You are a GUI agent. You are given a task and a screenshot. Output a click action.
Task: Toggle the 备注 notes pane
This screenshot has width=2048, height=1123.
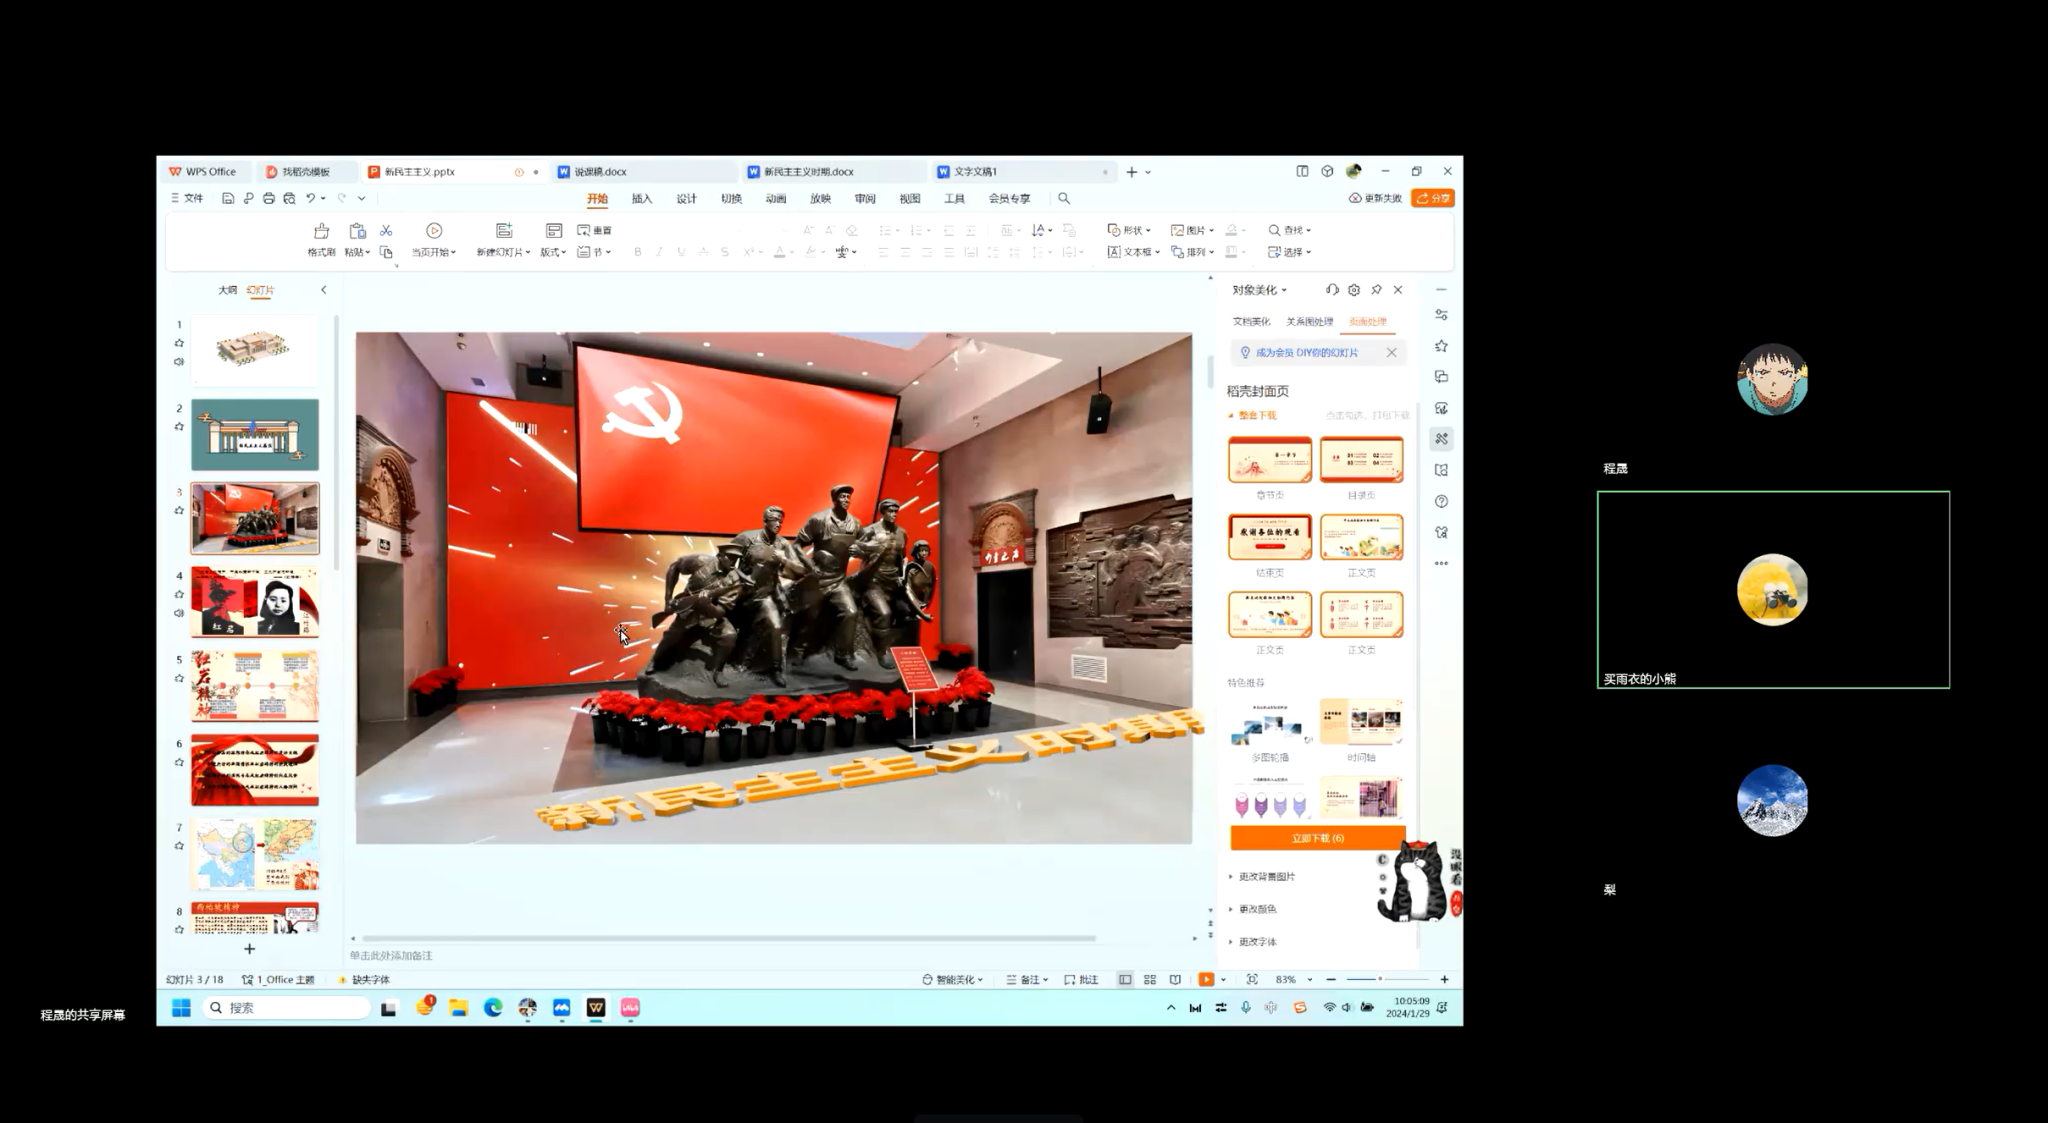[1027, 980]
